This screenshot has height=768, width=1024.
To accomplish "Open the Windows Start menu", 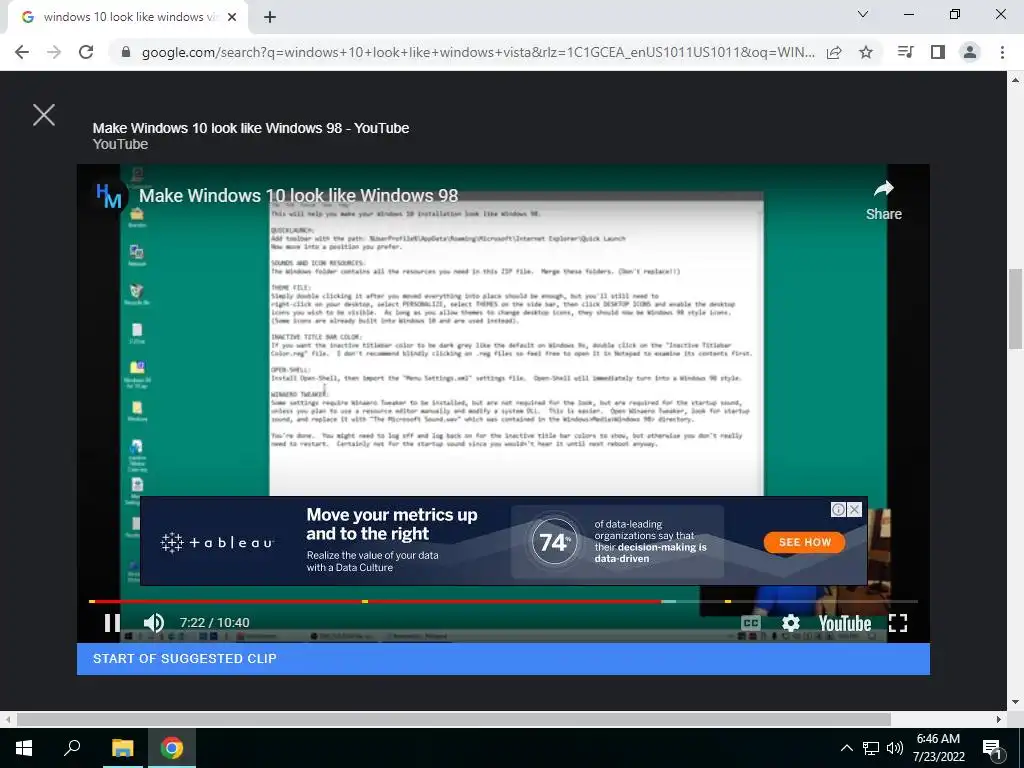I will (24, 748).
